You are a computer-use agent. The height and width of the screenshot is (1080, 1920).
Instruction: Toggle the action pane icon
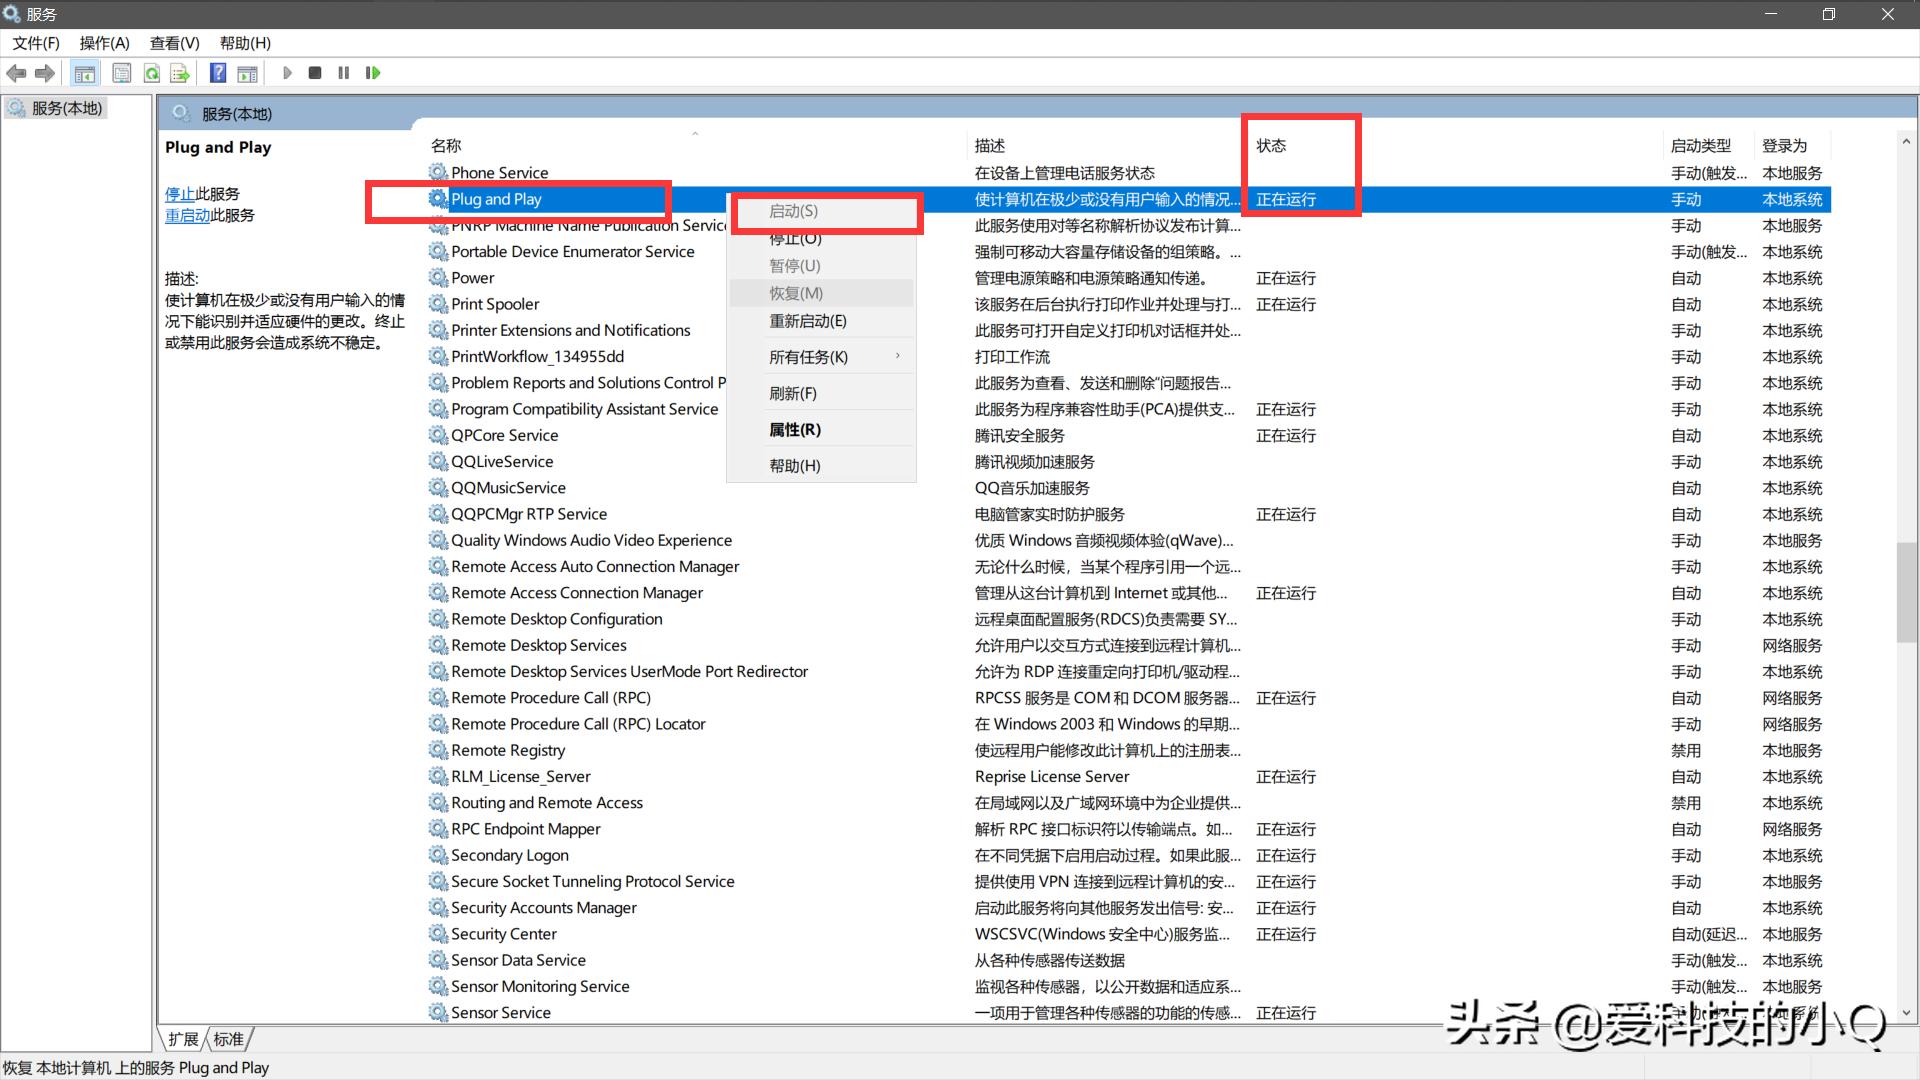pyautogui.click(x=246, y=72)
